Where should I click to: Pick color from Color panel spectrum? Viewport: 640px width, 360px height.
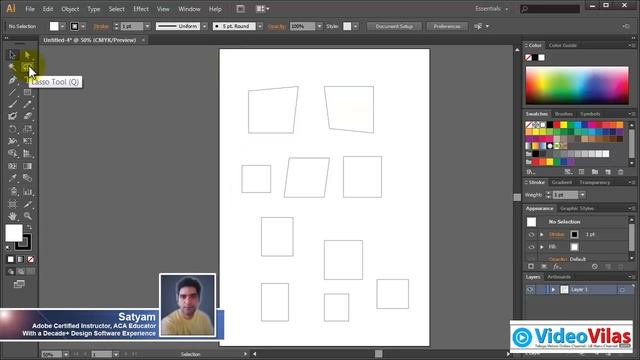point(577,85)
